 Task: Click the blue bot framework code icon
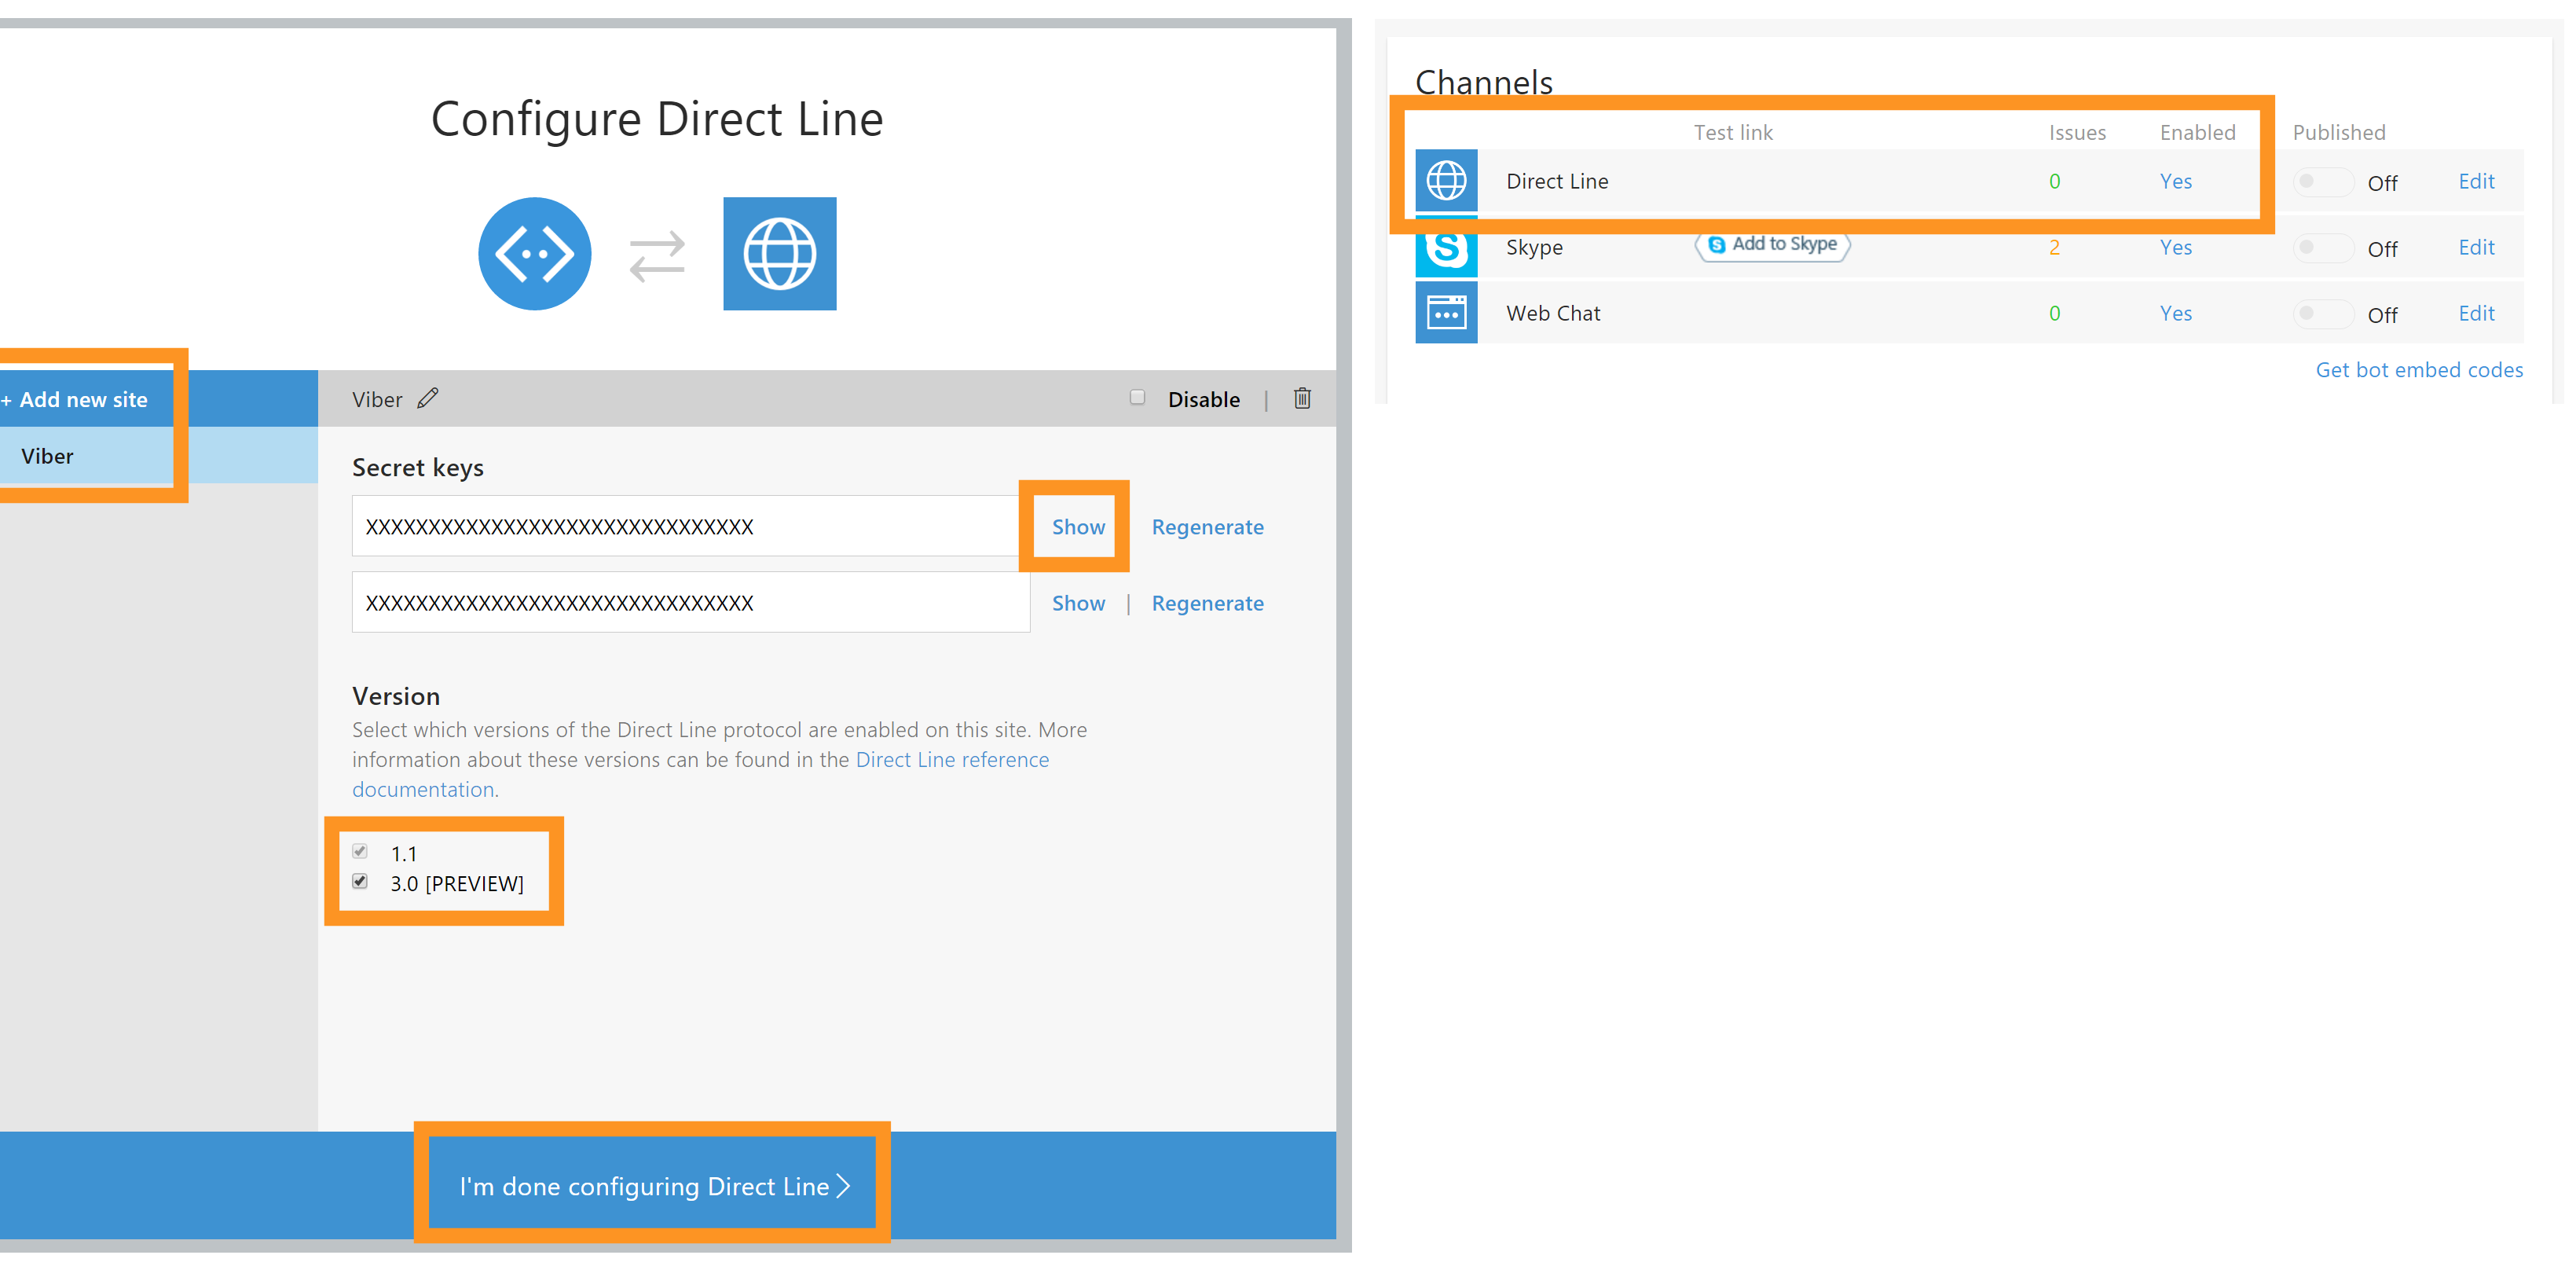534,254
